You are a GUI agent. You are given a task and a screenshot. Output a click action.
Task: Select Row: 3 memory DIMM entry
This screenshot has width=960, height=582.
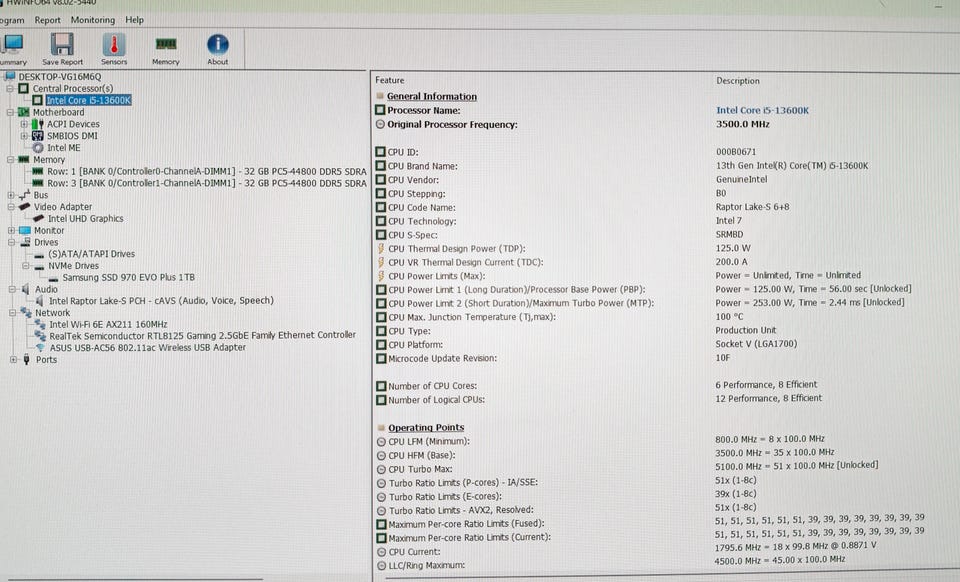click(x=206, y=183)
